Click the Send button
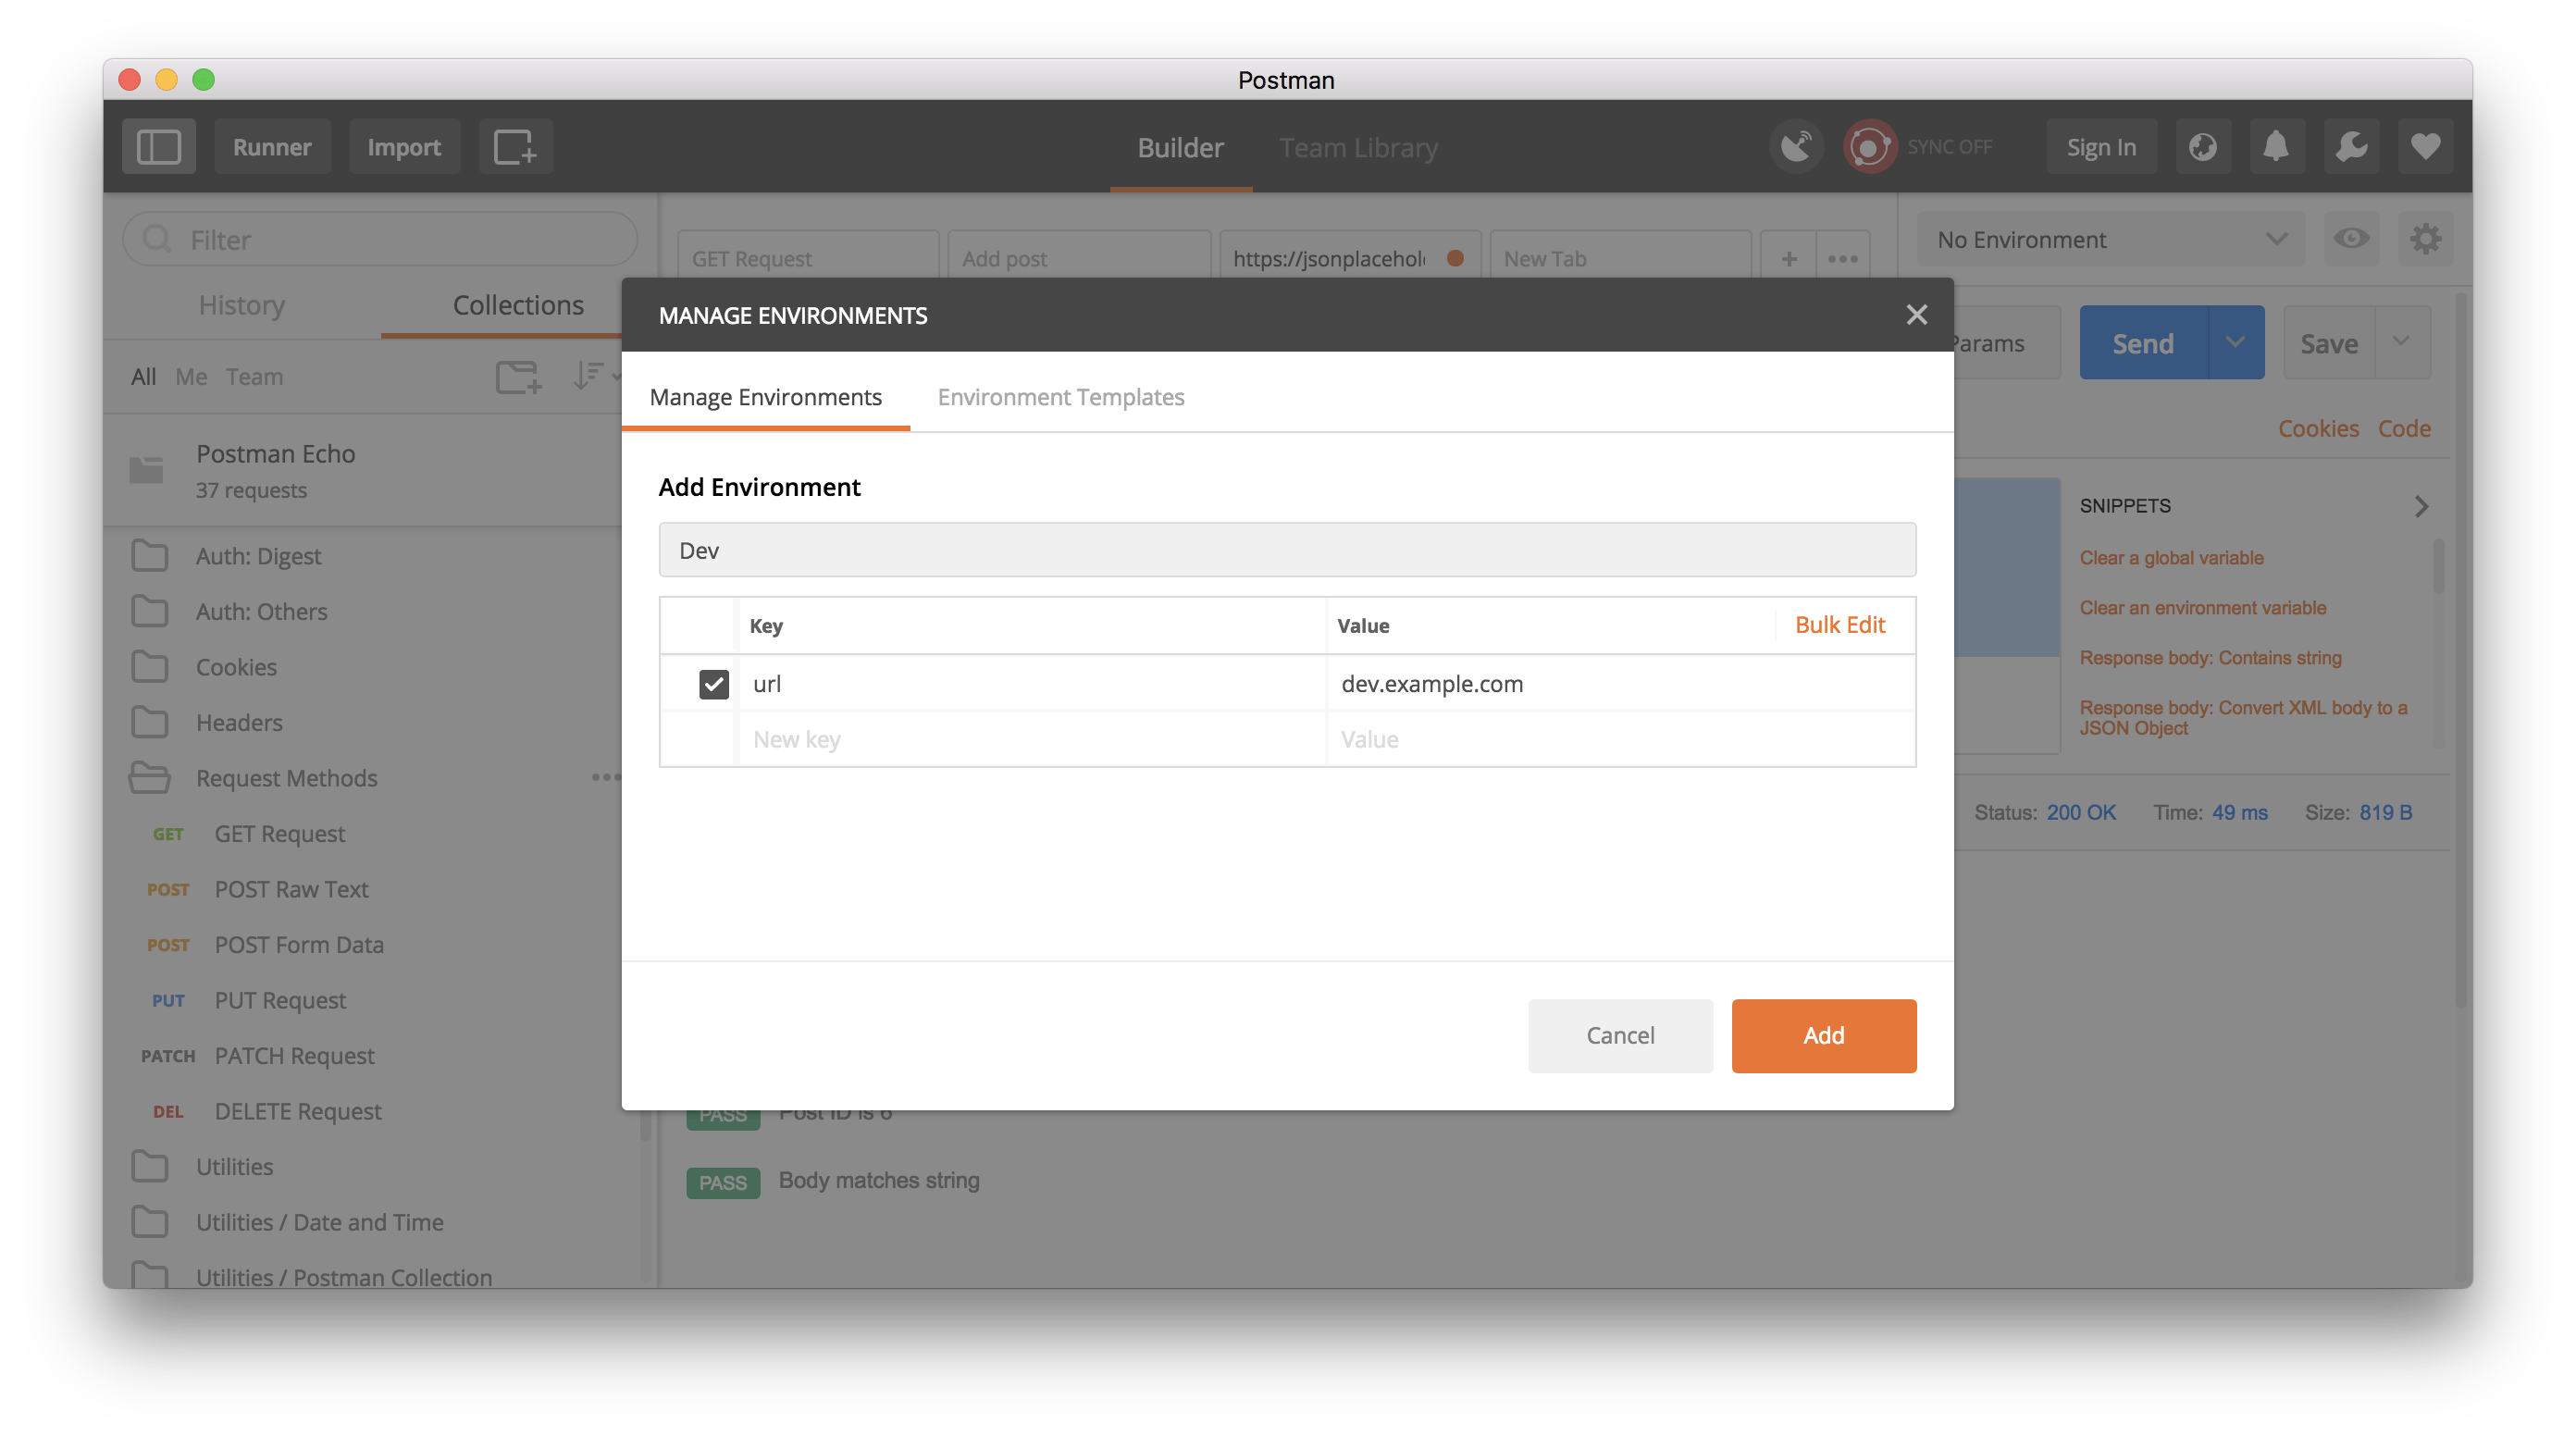2576x1436 pixels. (2143, 342)
